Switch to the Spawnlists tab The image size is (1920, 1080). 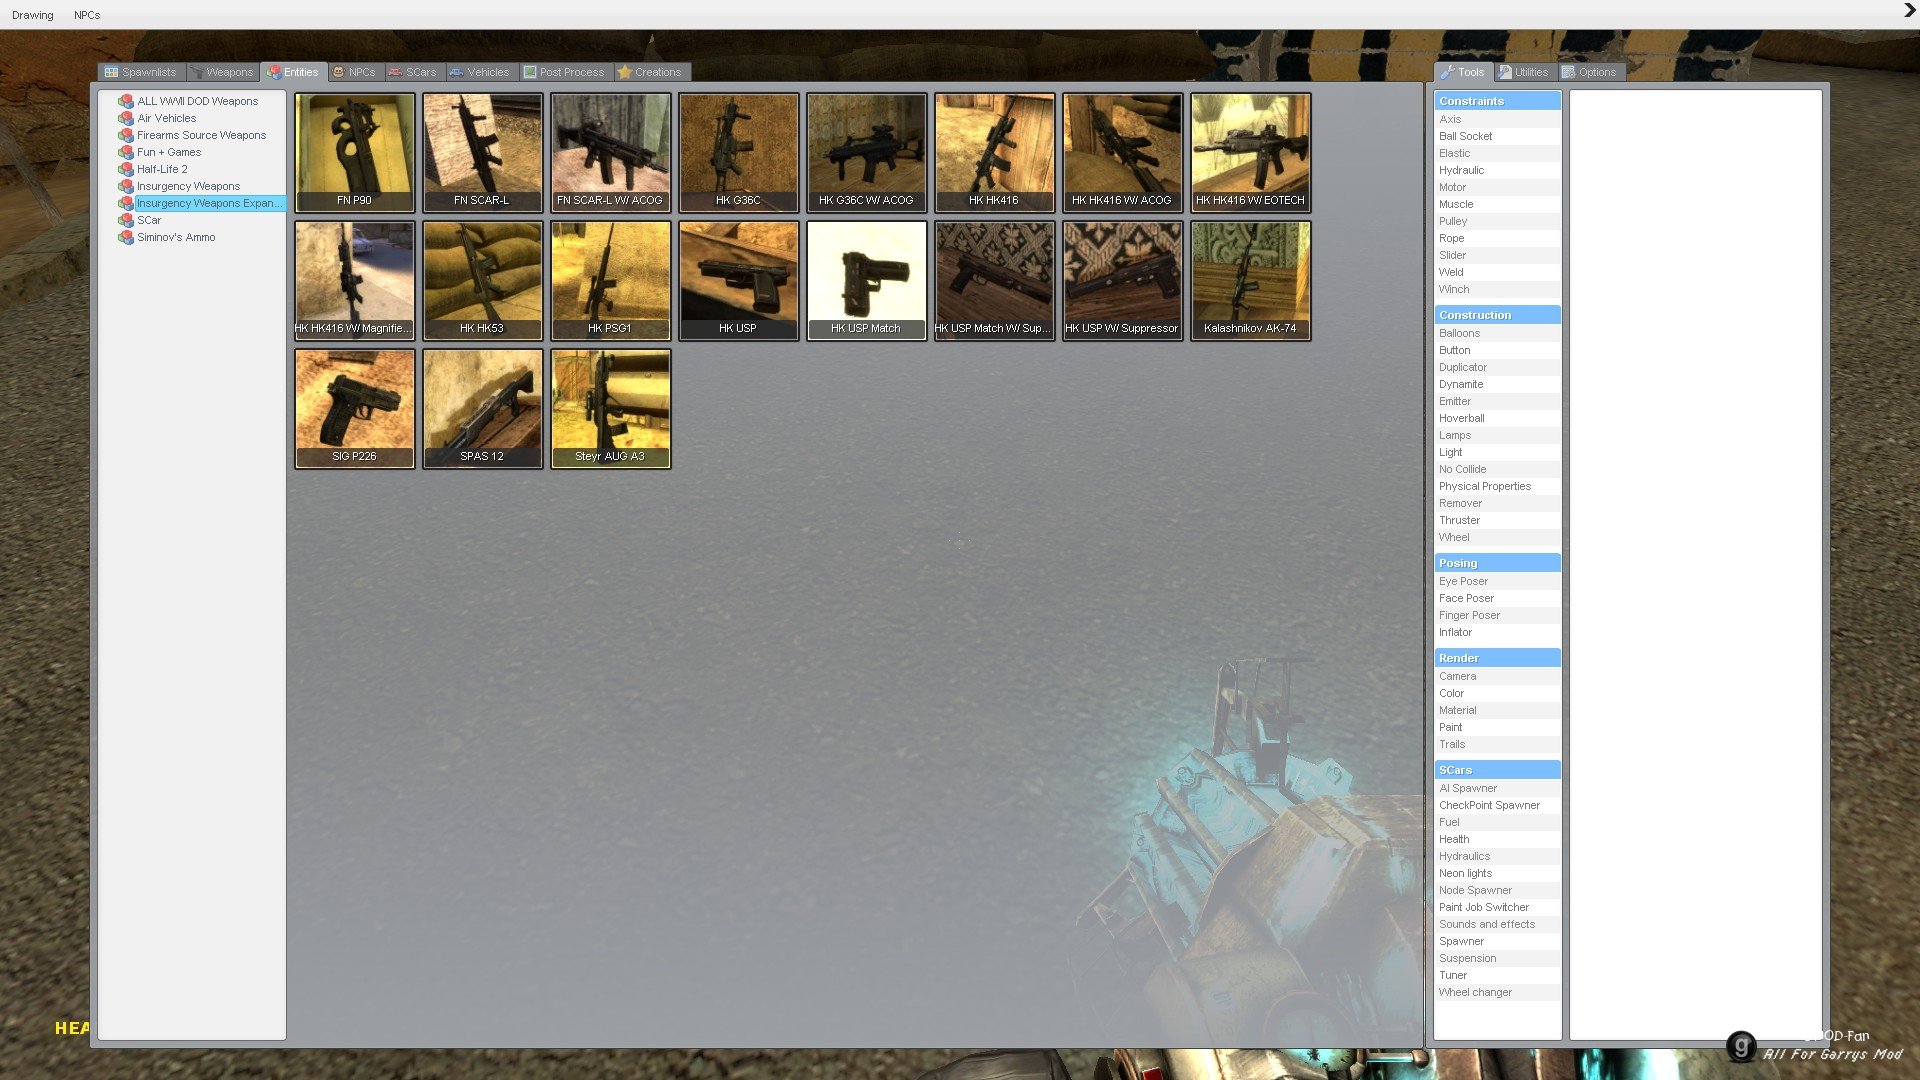coord(141,72)
